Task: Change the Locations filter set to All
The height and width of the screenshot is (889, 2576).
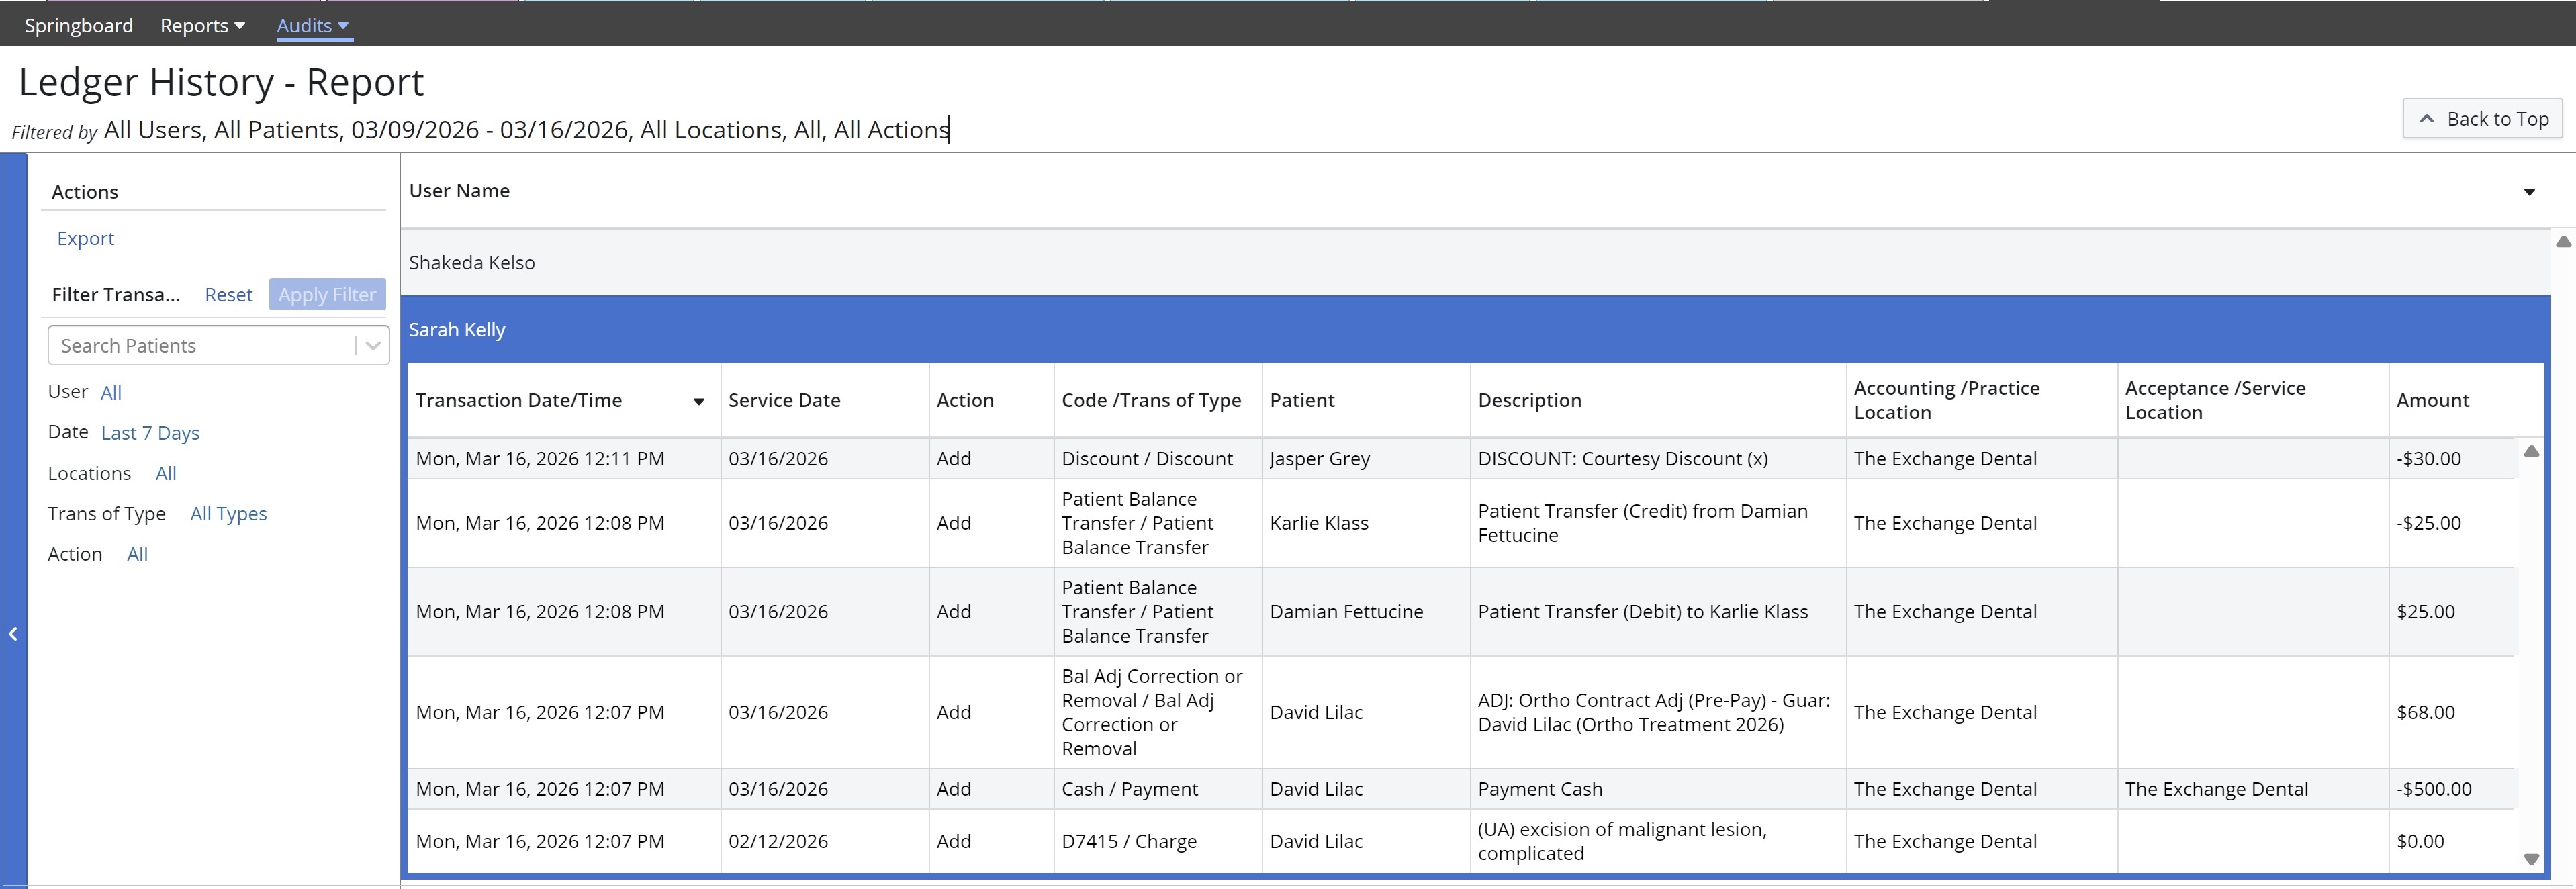Action: pyautogui.click(x=166, y=474)
